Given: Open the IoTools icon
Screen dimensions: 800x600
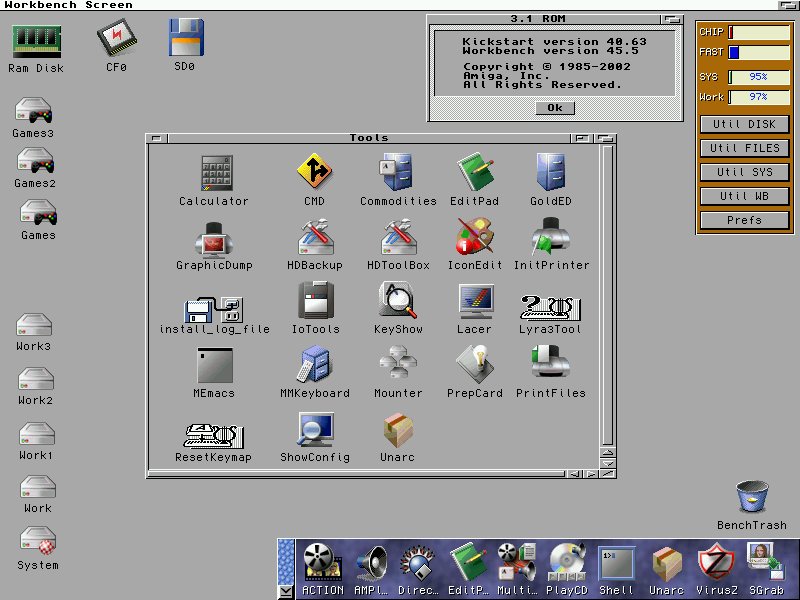Looking at the screenshot, I should (316, 301).
